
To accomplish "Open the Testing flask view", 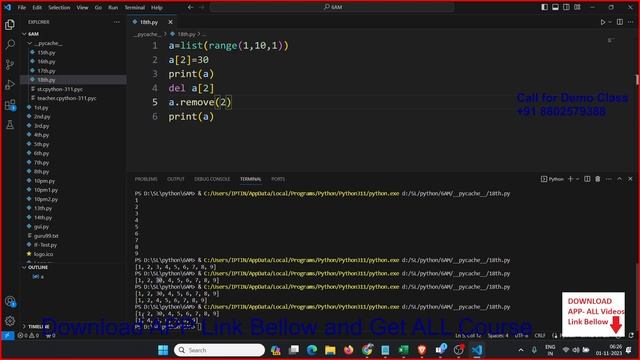I will click(10, 125).
